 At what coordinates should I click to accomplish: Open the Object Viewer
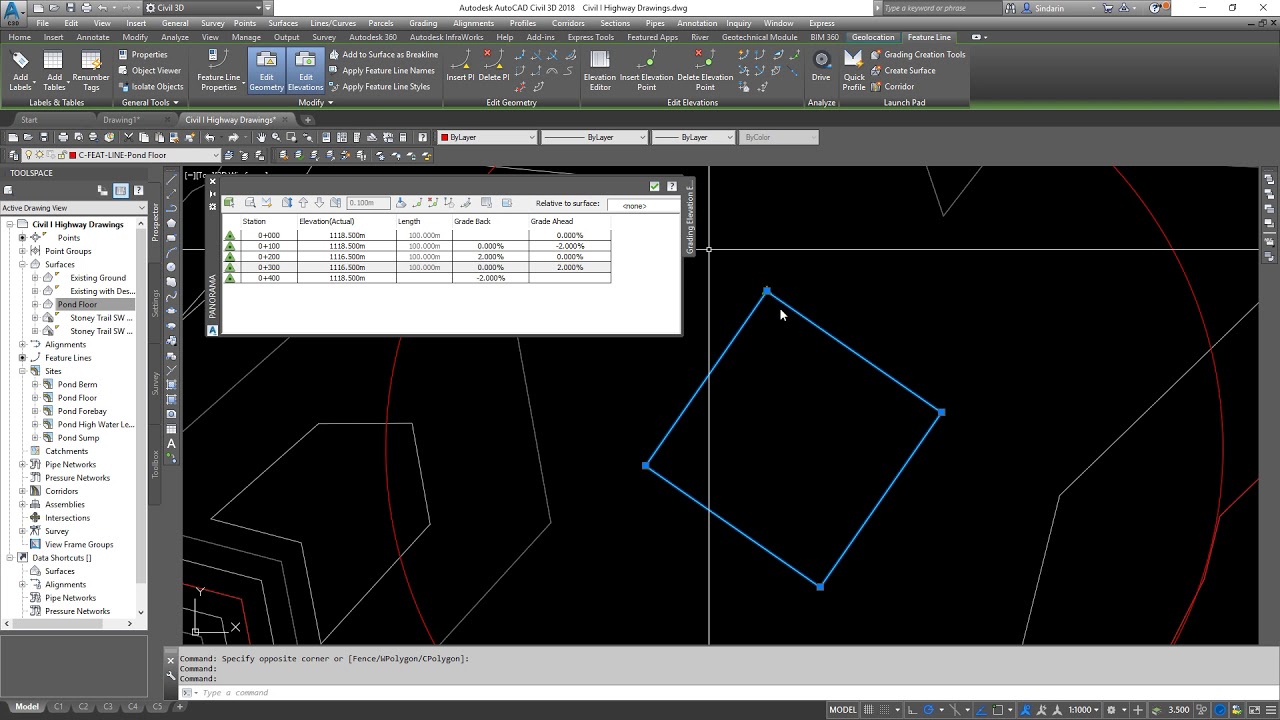(x=149, y=71)
